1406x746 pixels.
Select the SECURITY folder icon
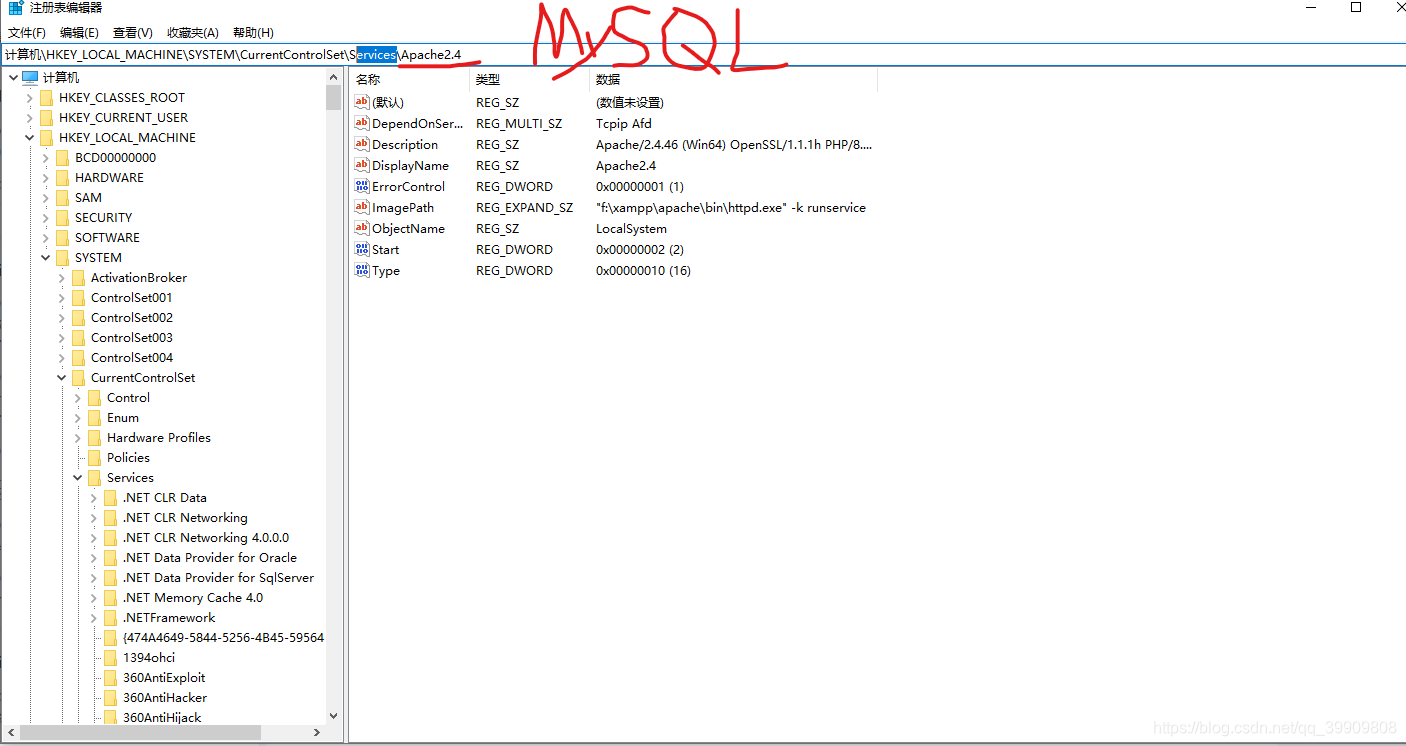62,217
